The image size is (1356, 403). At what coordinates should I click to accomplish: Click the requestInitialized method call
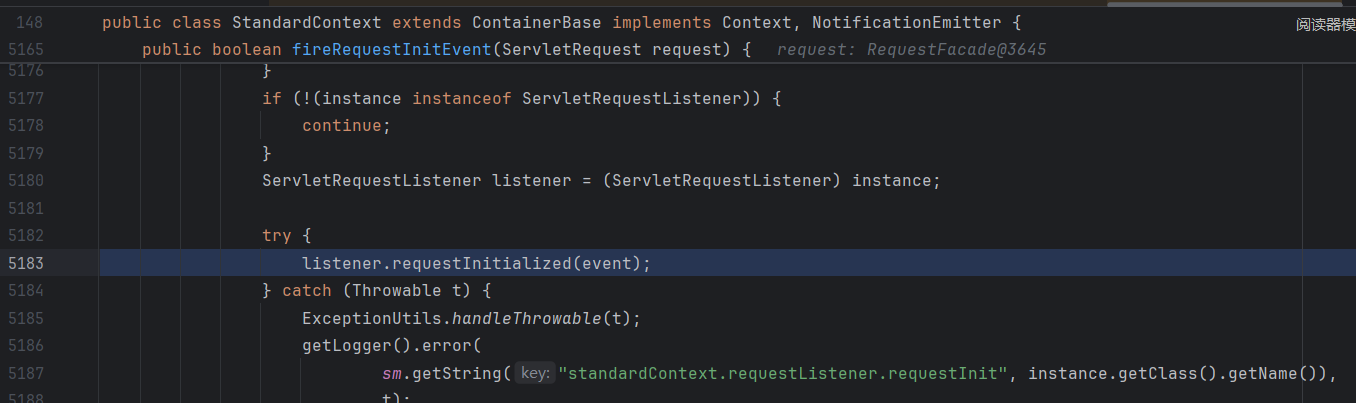(482, 263)
